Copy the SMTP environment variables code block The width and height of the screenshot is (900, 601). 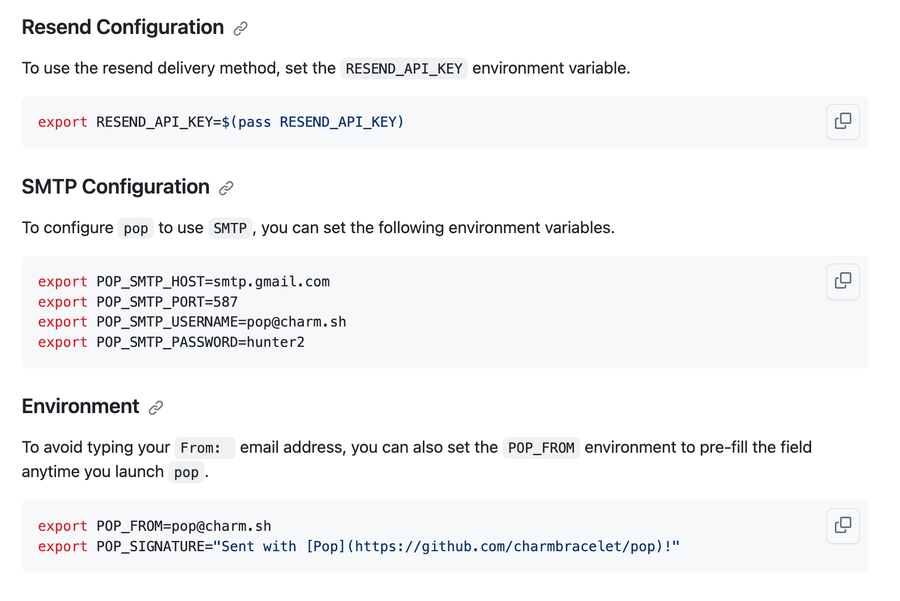point(843,281)
